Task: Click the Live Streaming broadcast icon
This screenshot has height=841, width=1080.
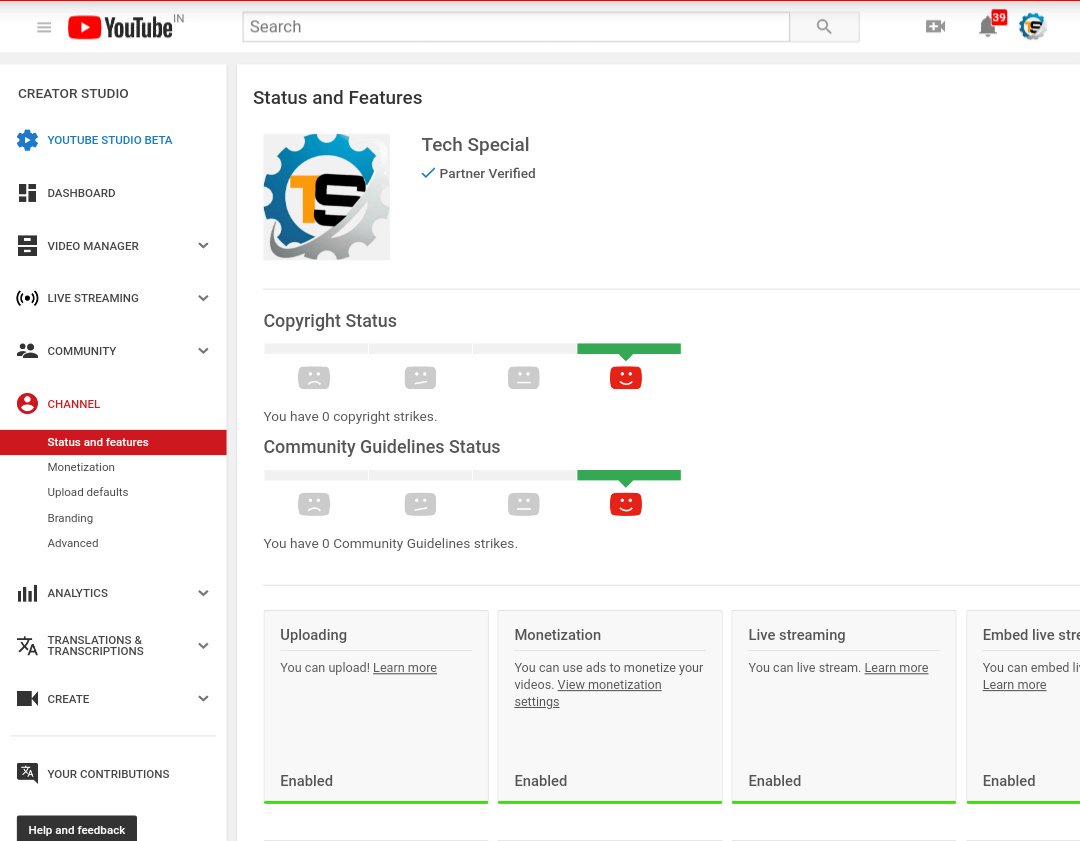Action: pyautogui.click(x=28, y=298)
